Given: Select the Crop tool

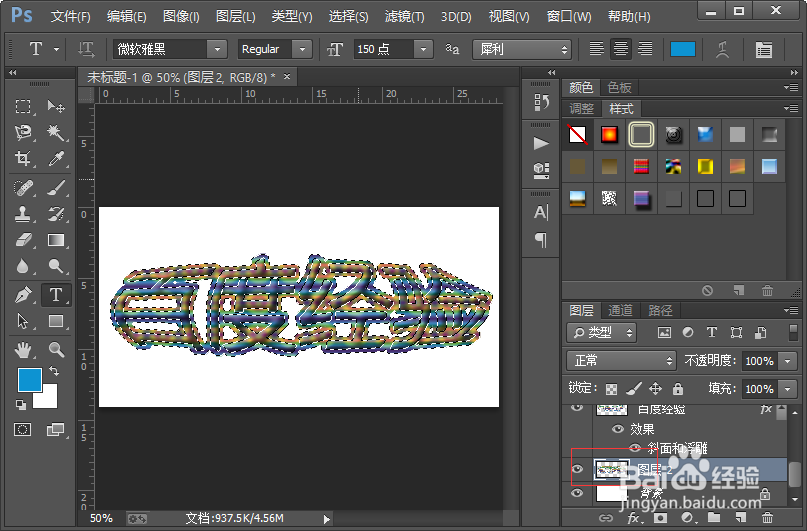Looking at the screenshot, I should click(x=23, y=158).
